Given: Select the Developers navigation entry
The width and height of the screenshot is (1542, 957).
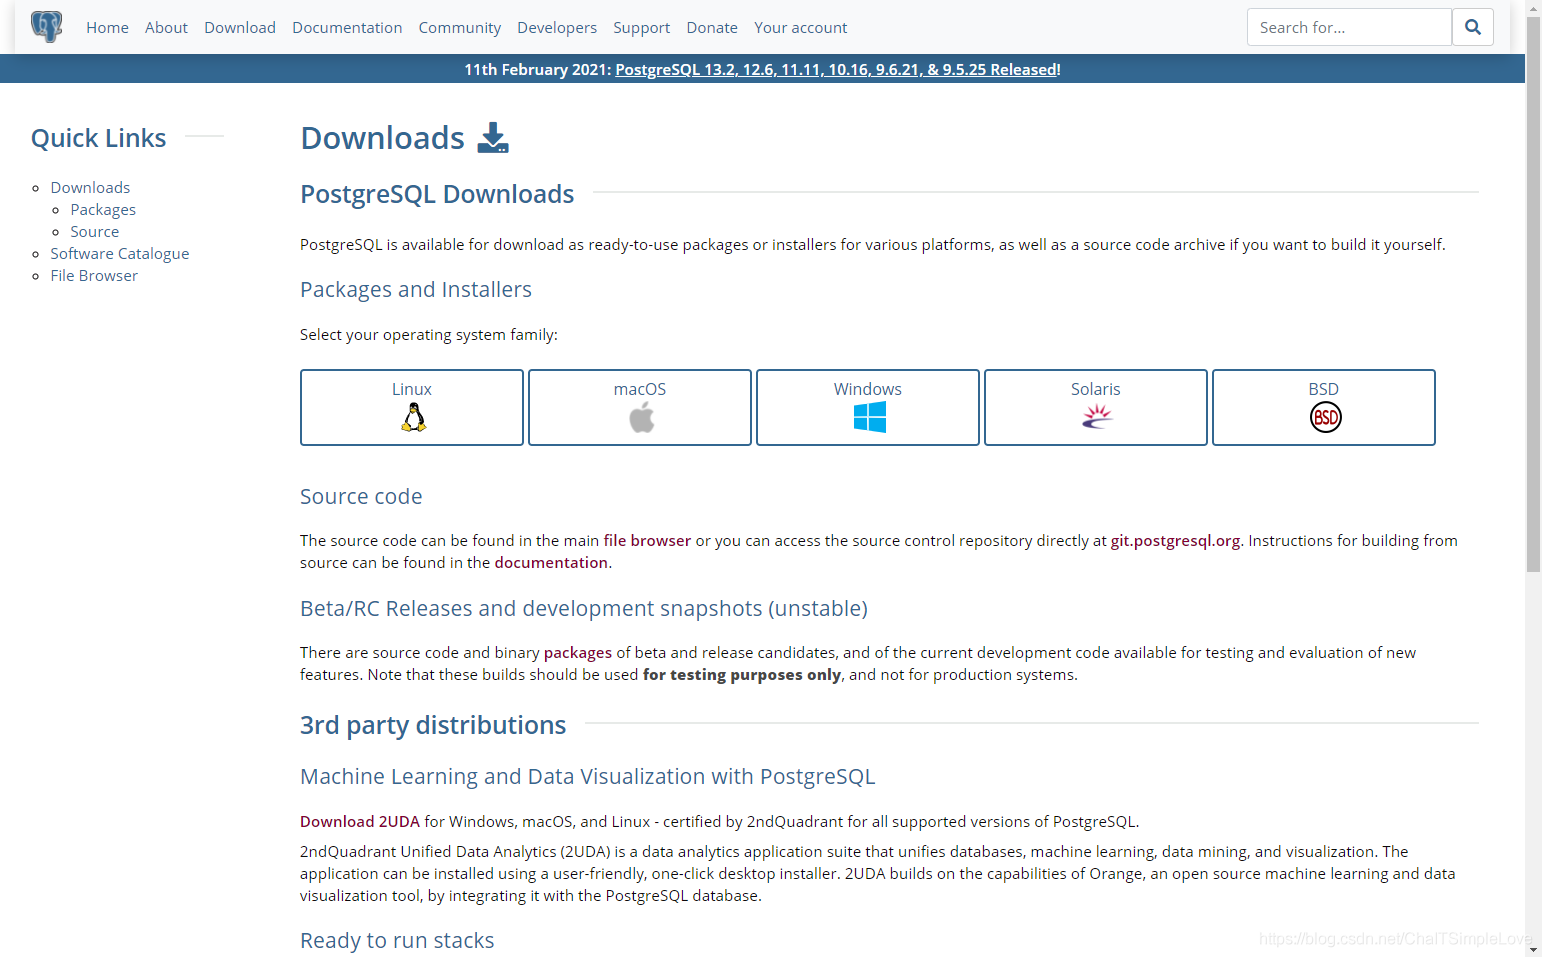Looking at the screenshot, I should [x=557, y=27].
